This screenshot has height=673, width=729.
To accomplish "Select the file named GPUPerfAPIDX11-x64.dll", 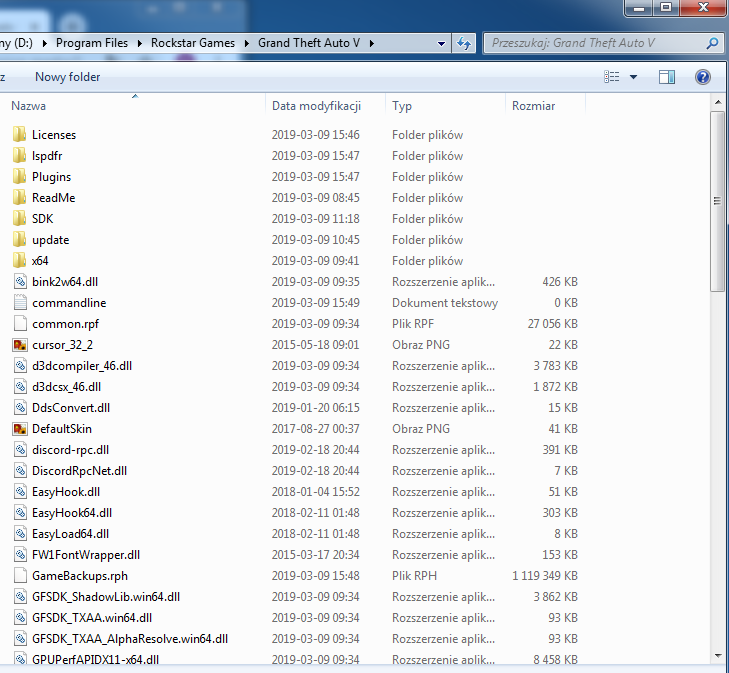I will pos(95,659).
